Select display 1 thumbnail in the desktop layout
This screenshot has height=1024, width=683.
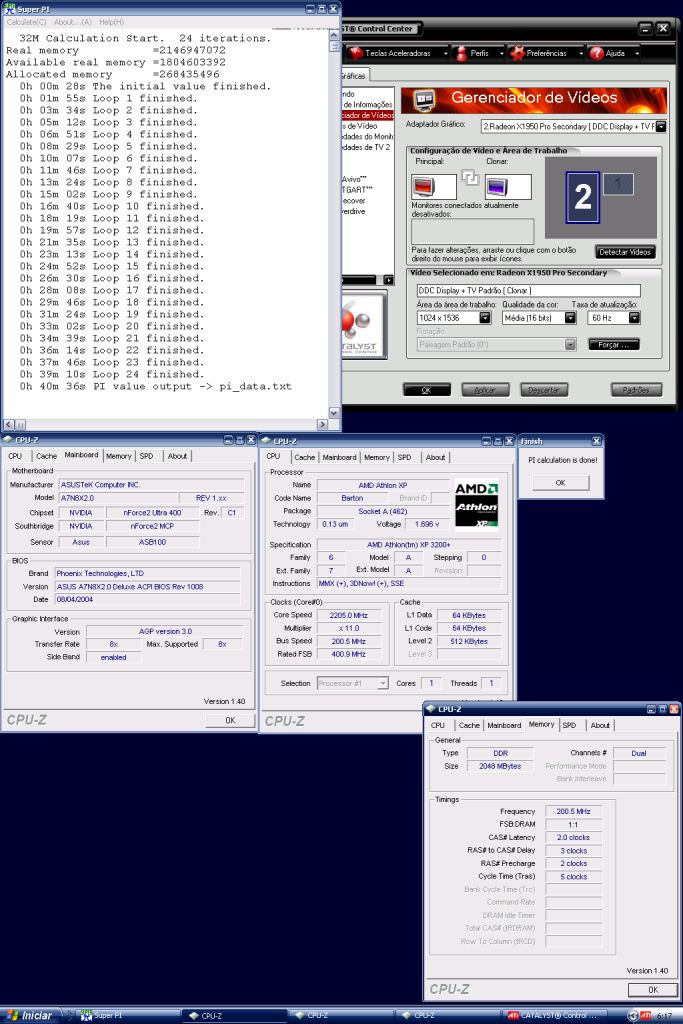[x=618, y=184]
